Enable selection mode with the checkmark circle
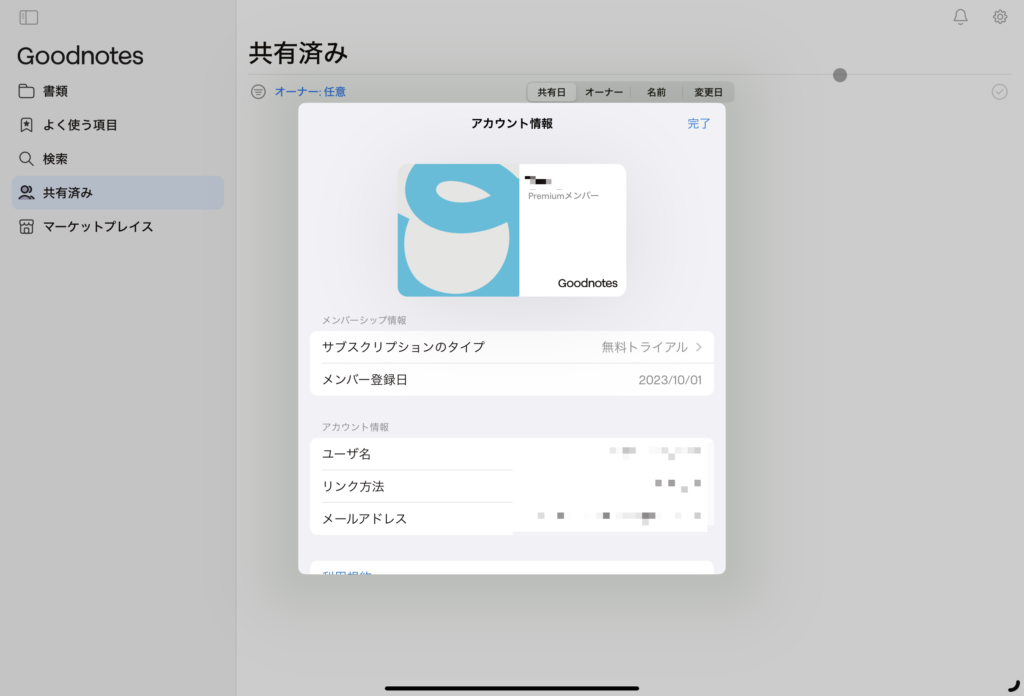The width and height of the screenshot is (1024, 696). pos(999,92)
